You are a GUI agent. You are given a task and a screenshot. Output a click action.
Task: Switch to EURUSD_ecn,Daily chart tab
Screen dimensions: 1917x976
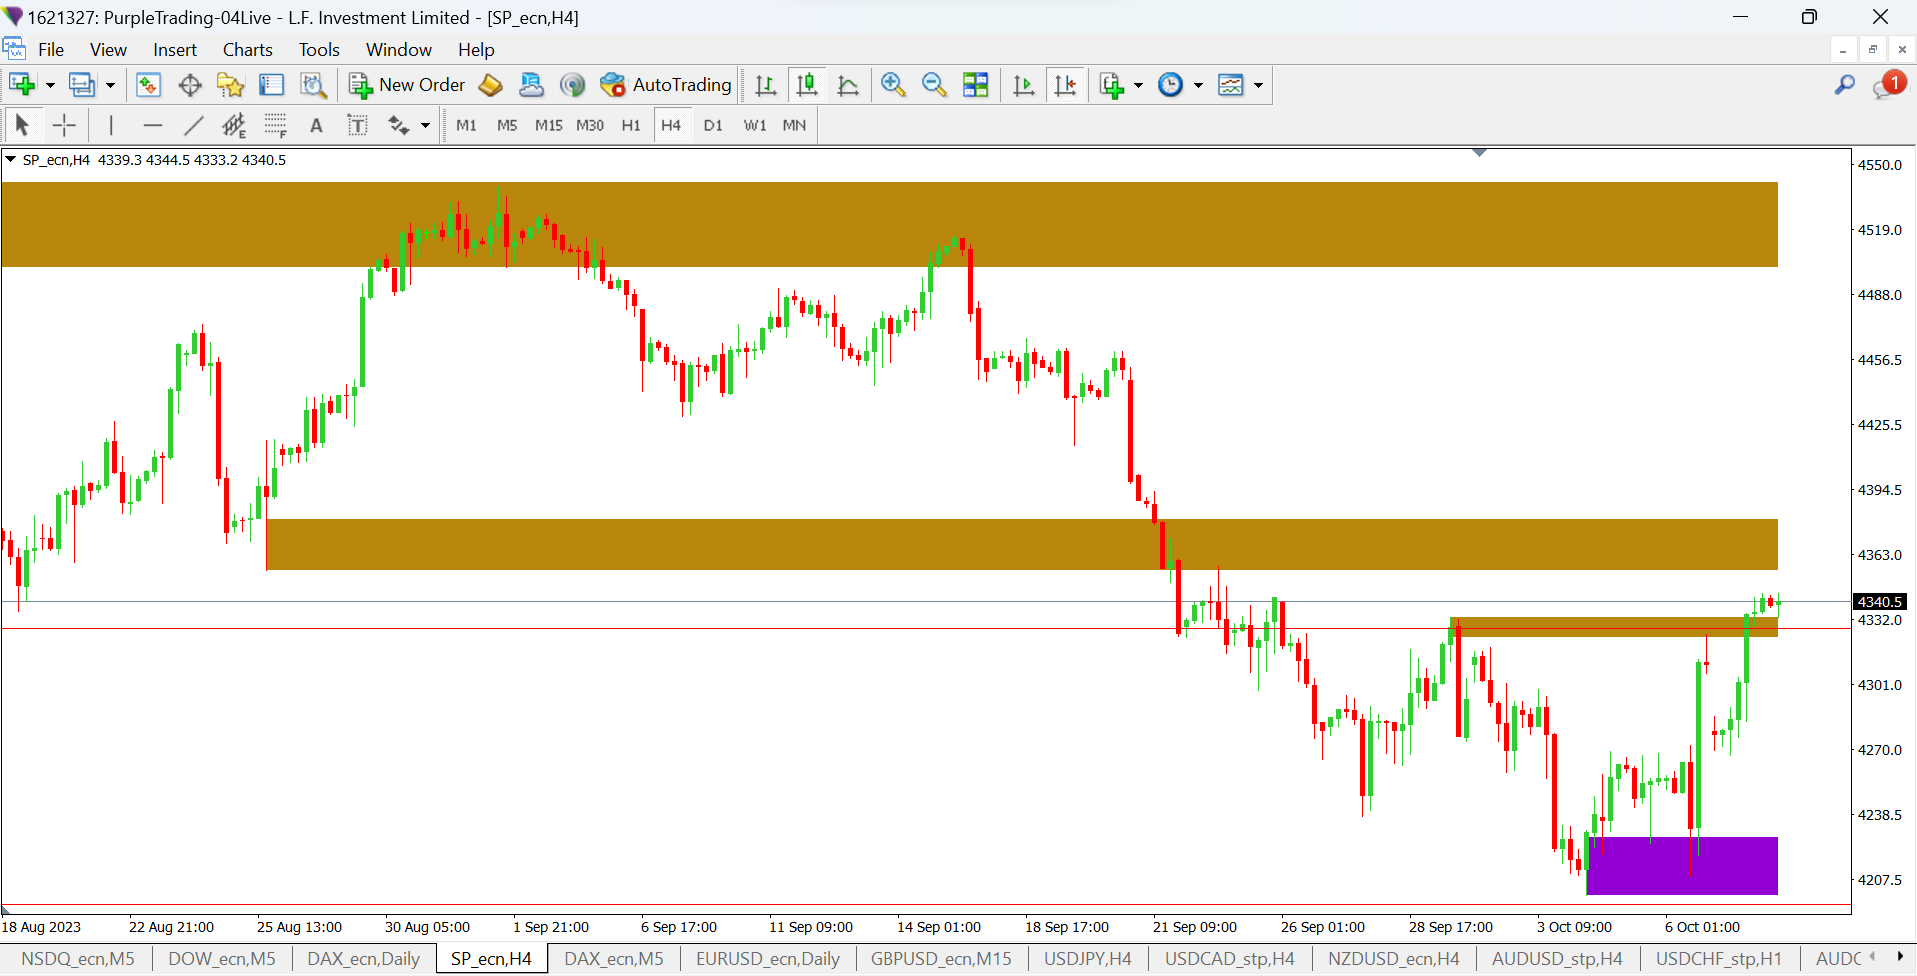767,959
